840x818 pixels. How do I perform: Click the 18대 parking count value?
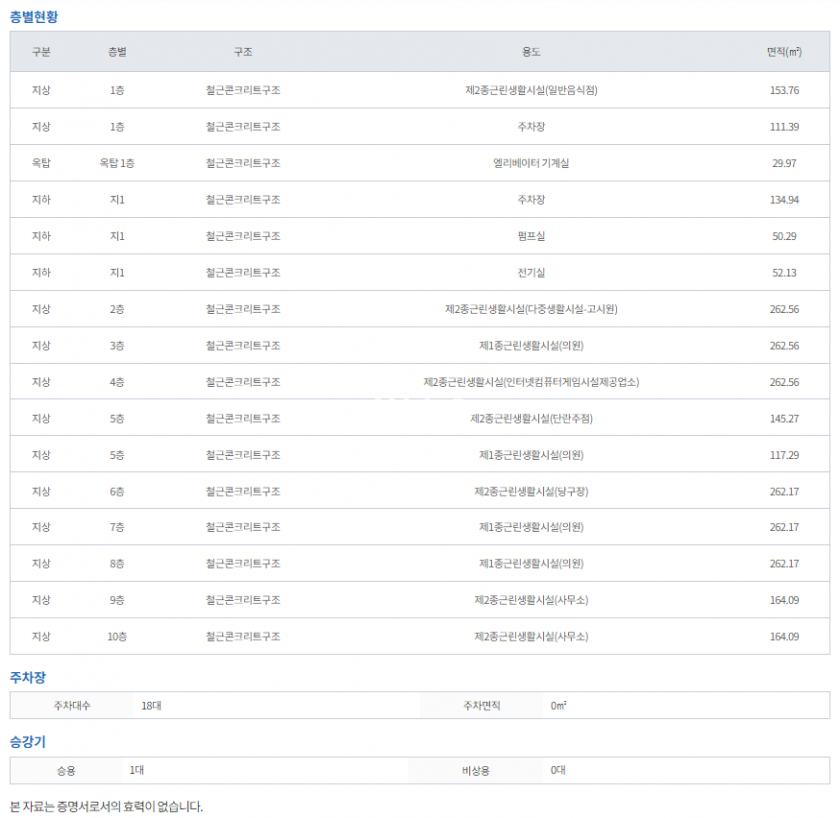pos(151,706)
